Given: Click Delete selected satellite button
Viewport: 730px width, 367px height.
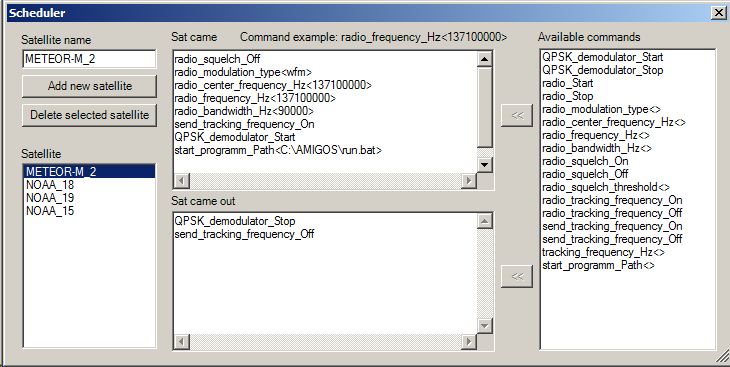Looking at the screenshot, I should coord(89,115).
